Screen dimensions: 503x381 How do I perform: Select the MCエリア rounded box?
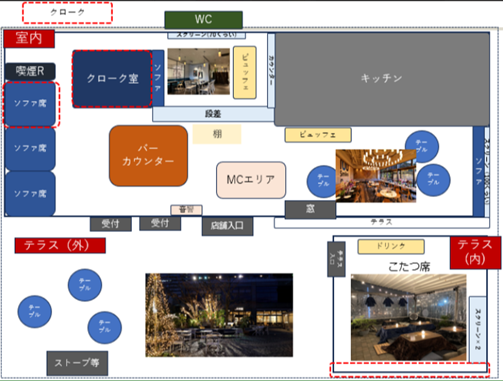pyautogui.click(x=251, y=180)
